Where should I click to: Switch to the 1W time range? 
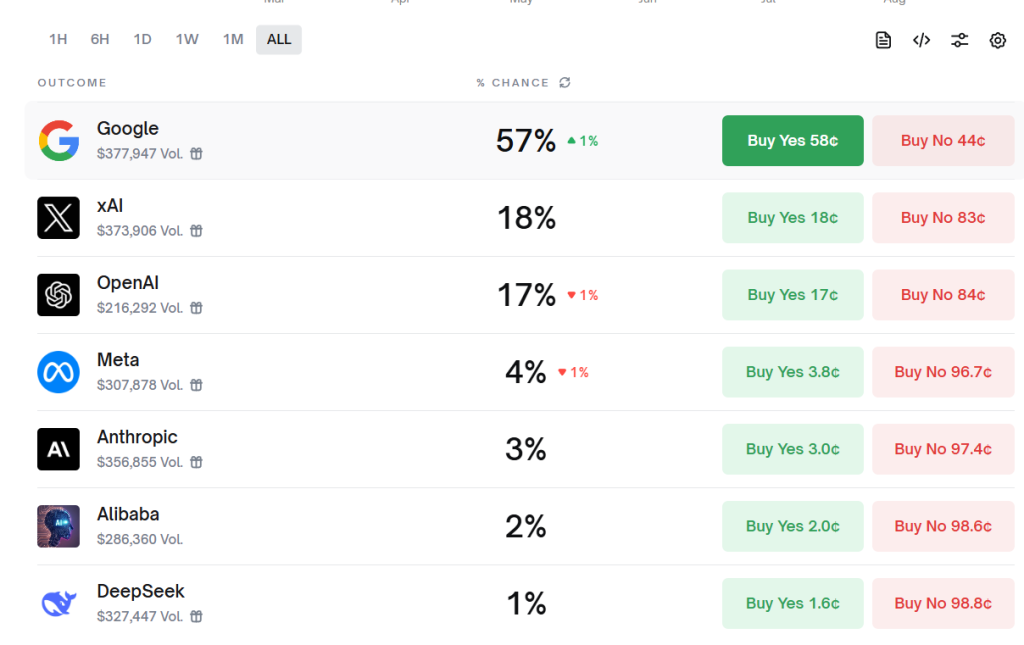(187, 40)
